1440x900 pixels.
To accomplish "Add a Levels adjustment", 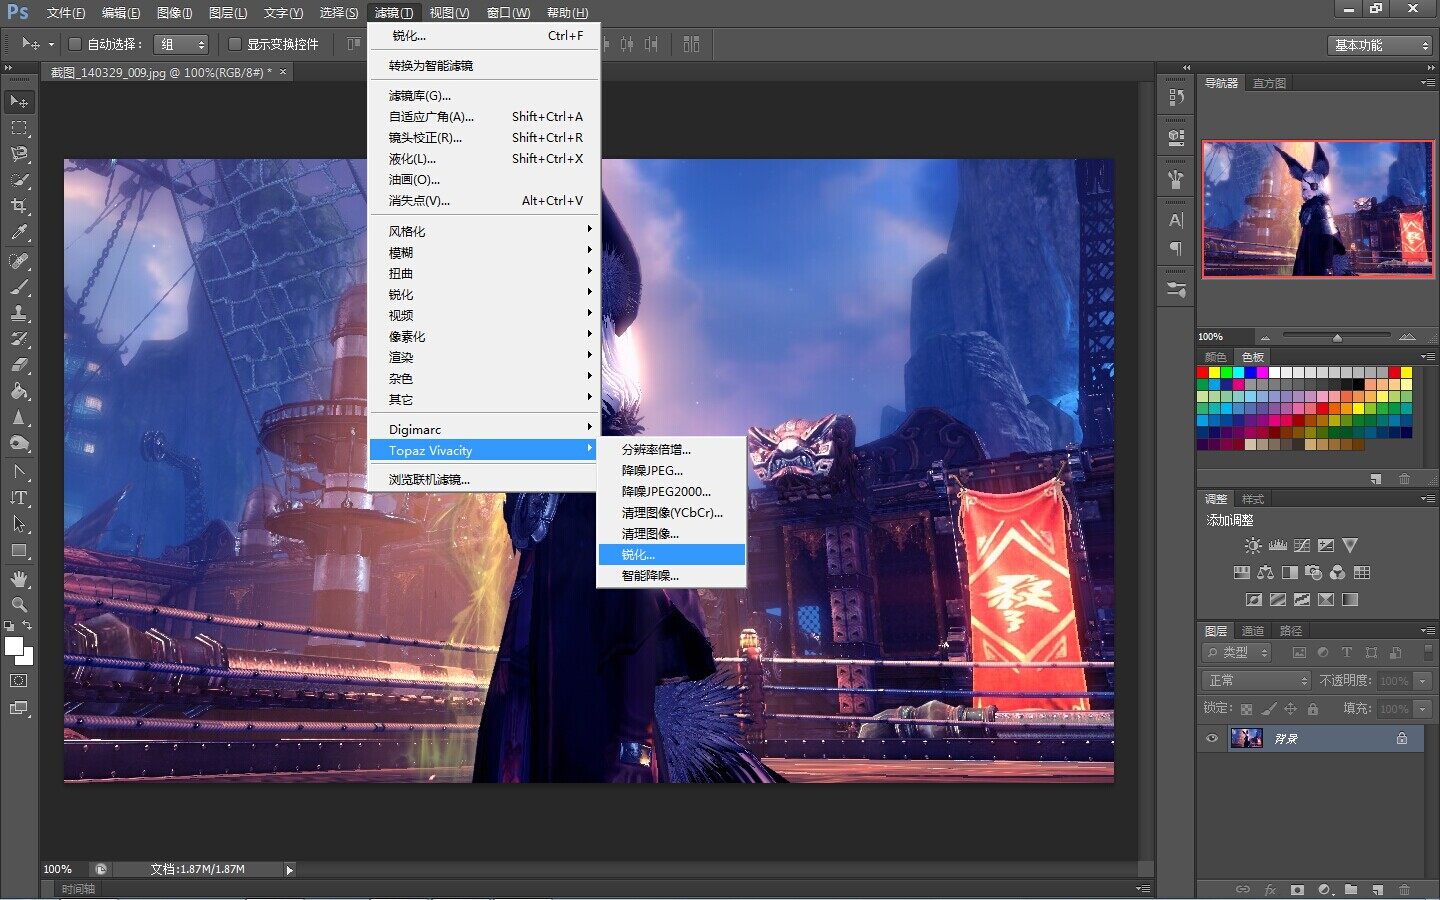I will pyautogui.click(x=1277, y=546).
